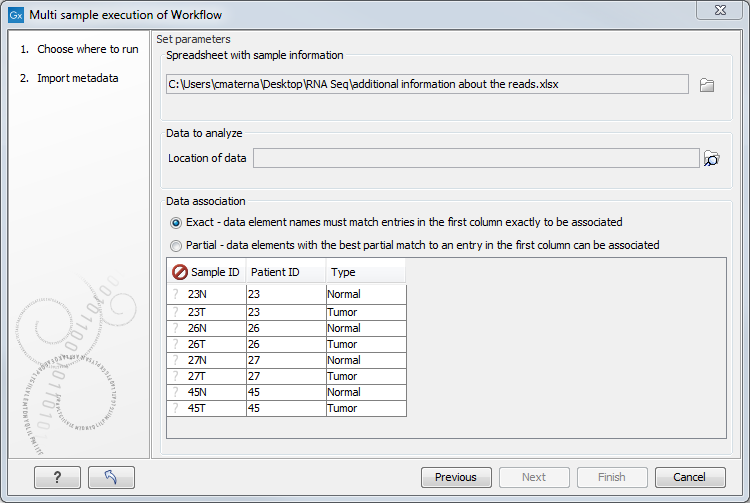Select step 2 Import metadata

(x=69, y=78)
